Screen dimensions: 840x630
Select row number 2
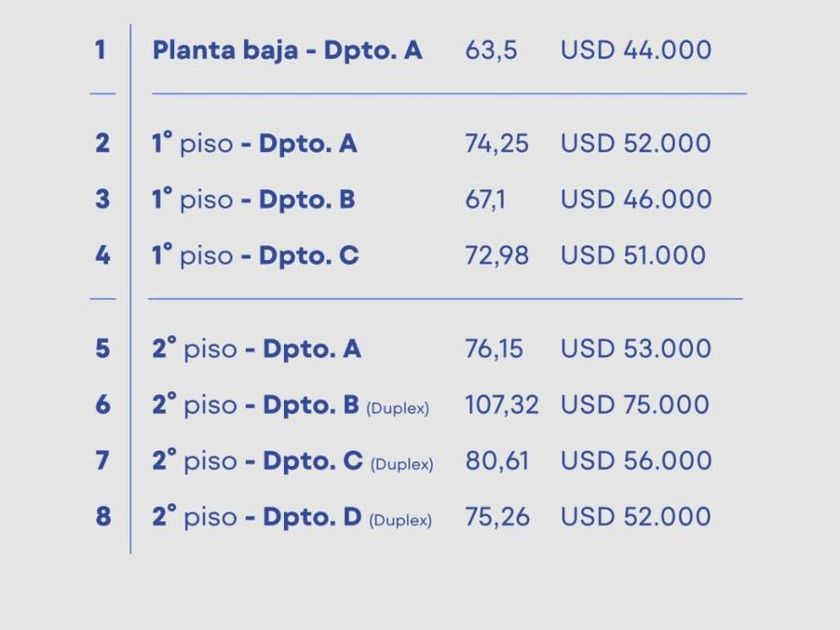[x=102, y=143]
